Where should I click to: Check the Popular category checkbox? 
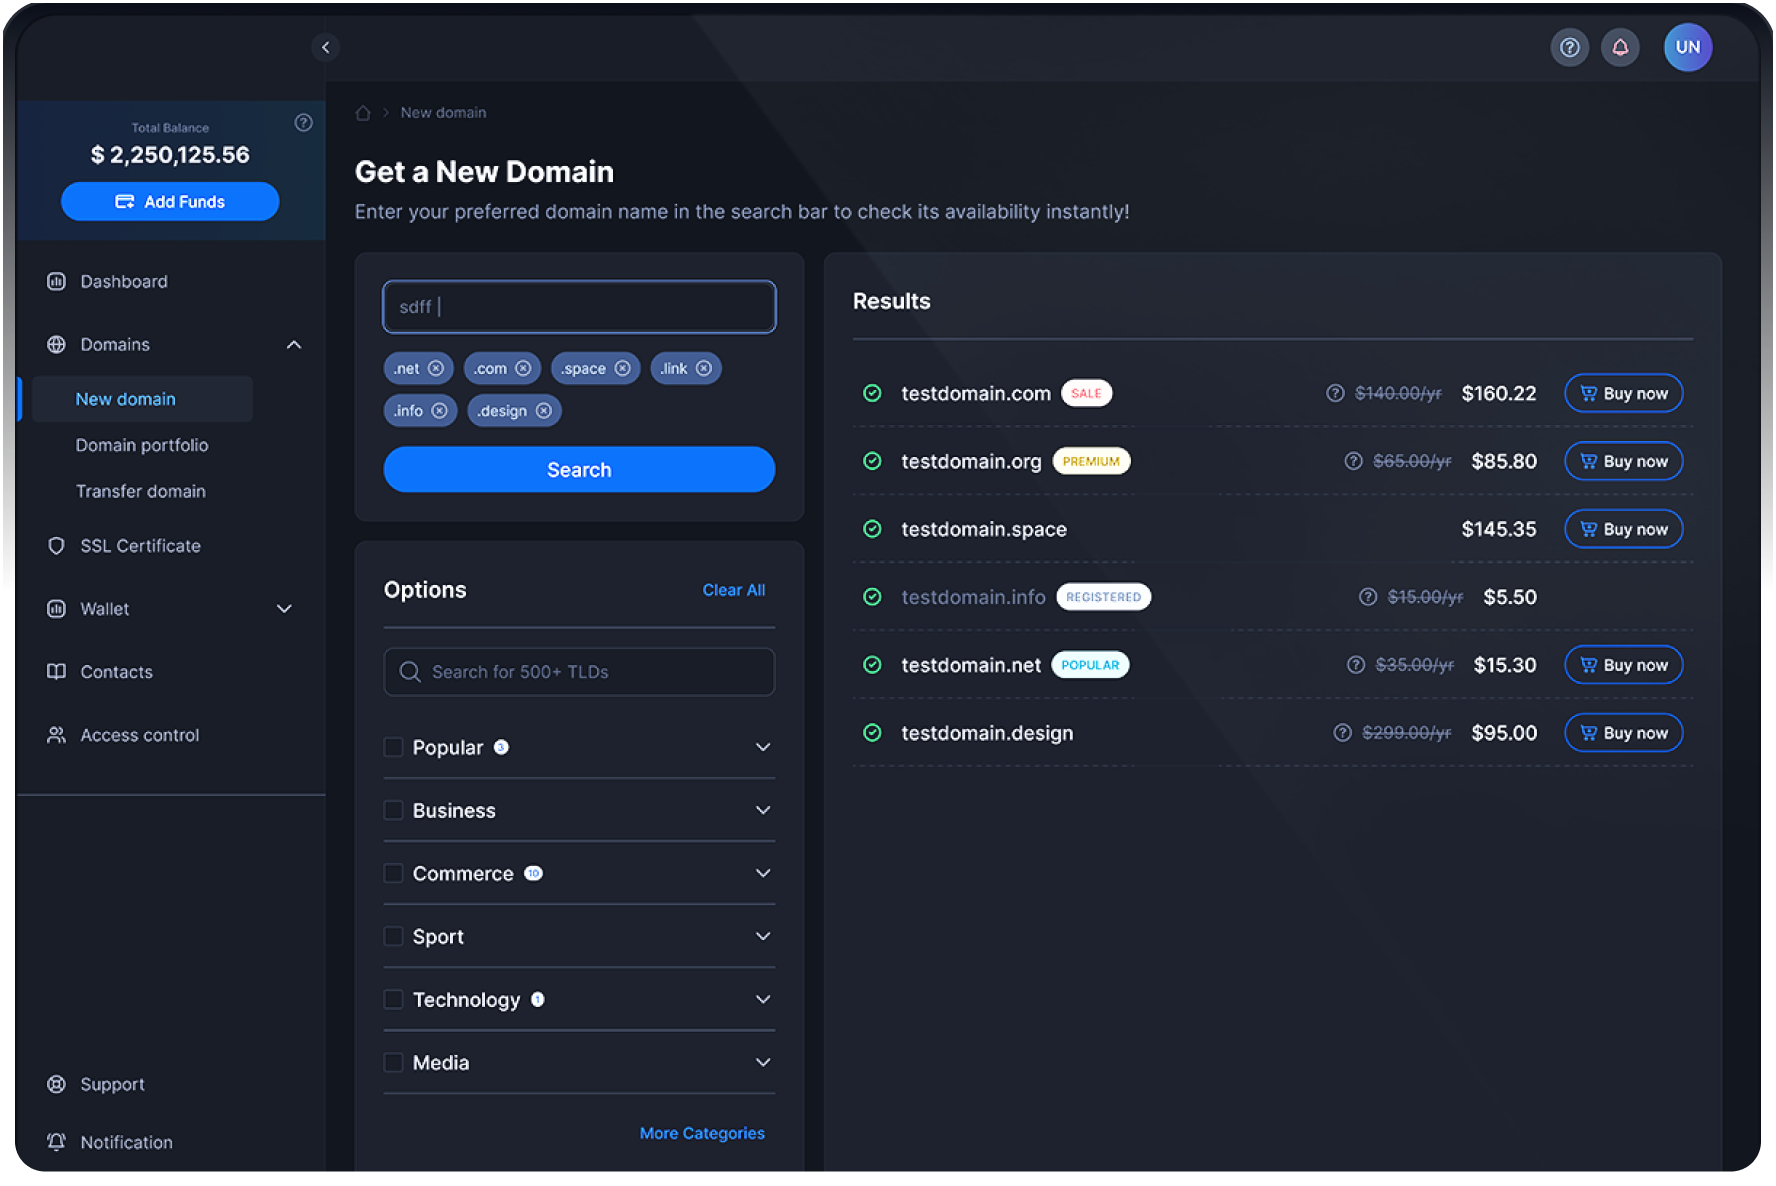click(393, 747)
